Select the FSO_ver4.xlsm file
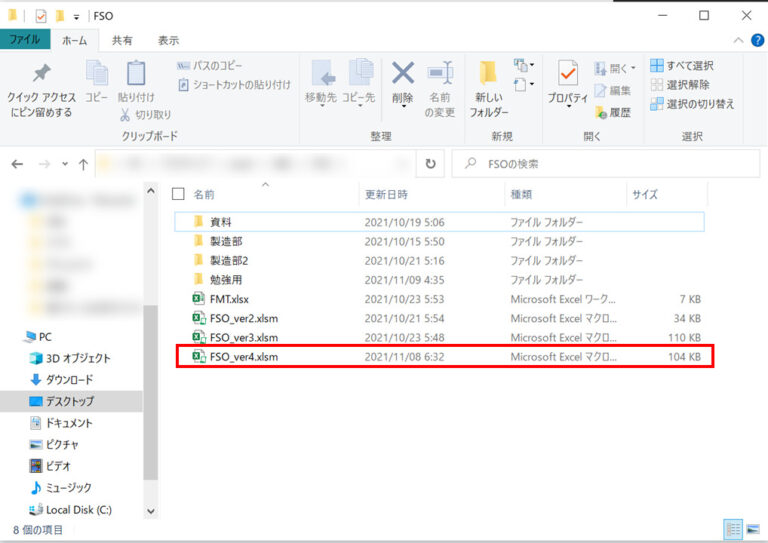The image size is (768, 543). point(244,356)
